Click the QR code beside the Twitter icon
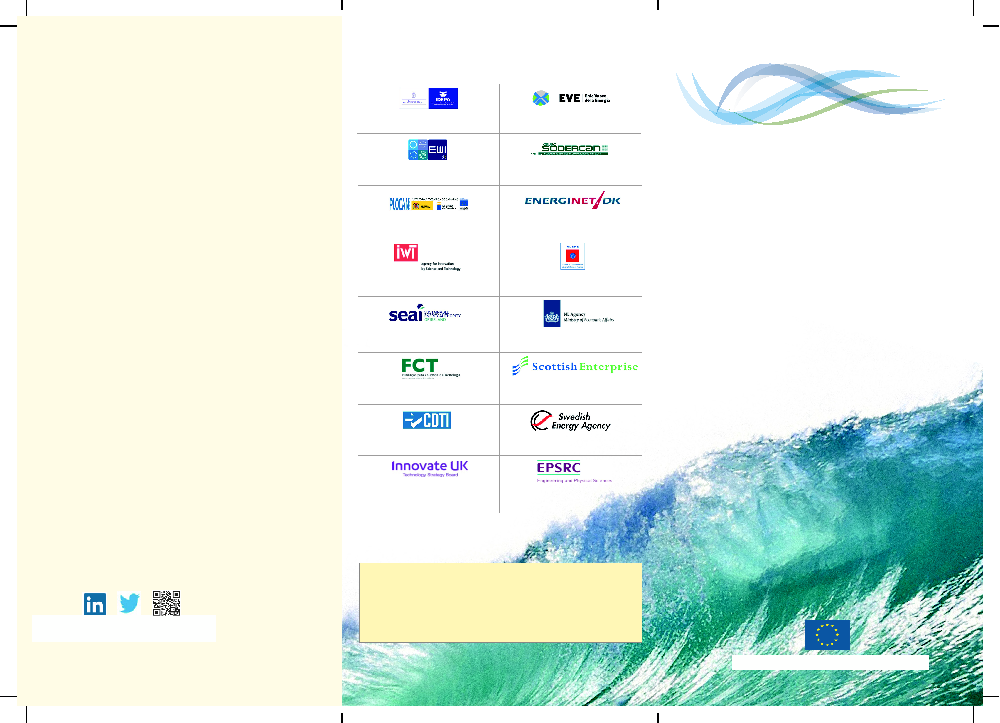1000x723 pixels. [166, 603]
